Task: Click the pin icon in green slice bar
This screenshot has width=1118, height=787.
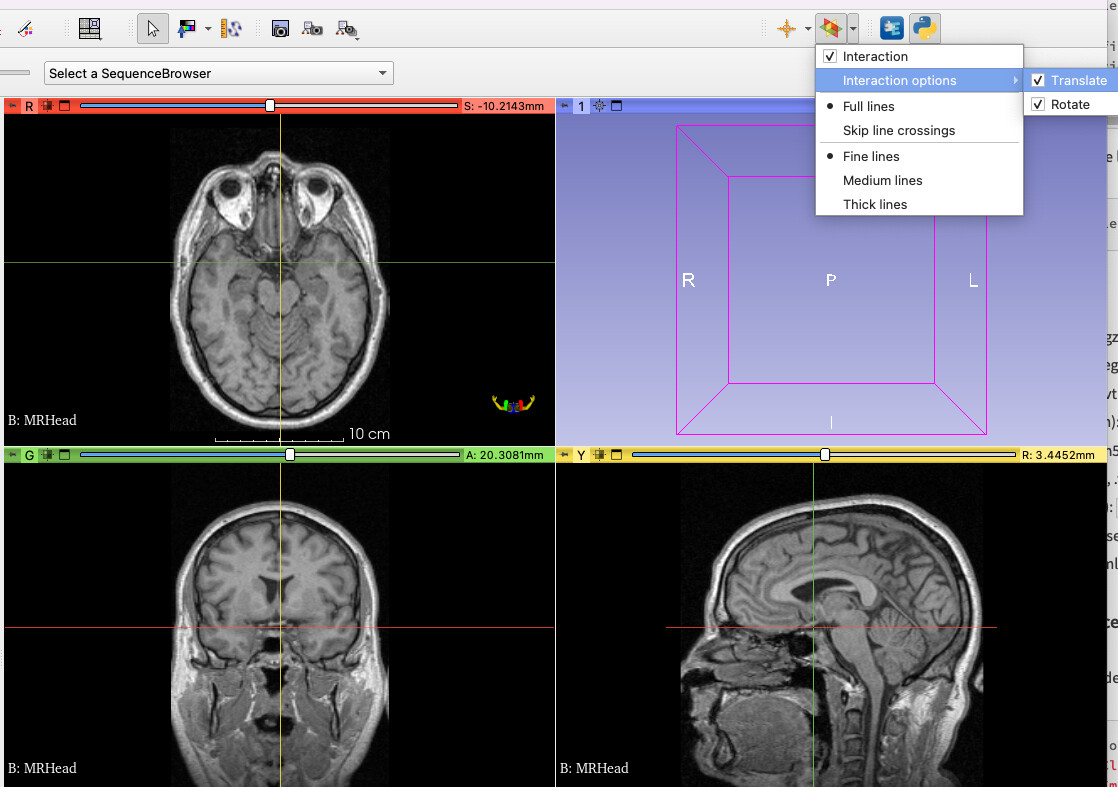Action: [x=12, y=454]
